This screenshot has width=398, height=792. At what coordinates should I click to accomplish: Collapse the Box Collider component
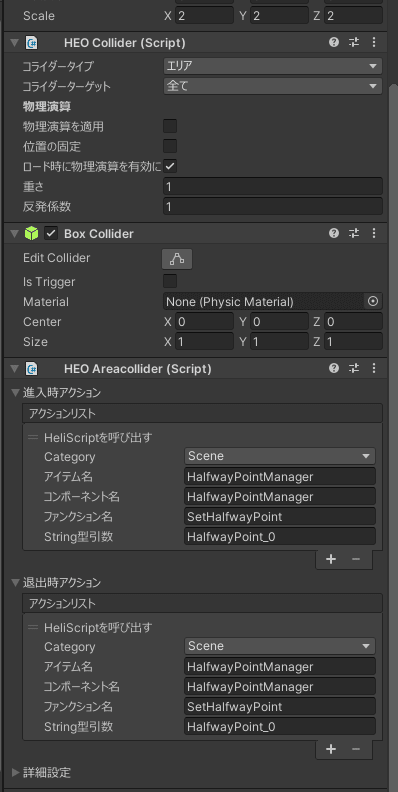point(14,233)
